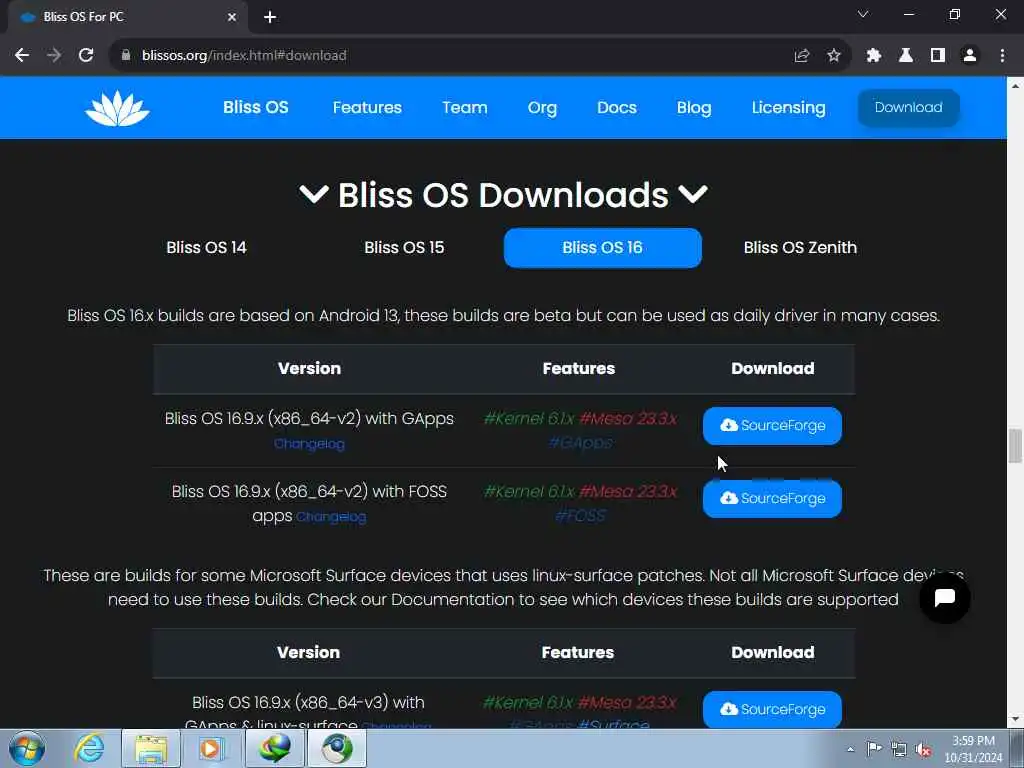This screenshot has width=1024, height=768.
Task: Close the Bliss OS For PC tab
Action: [232, 17]
